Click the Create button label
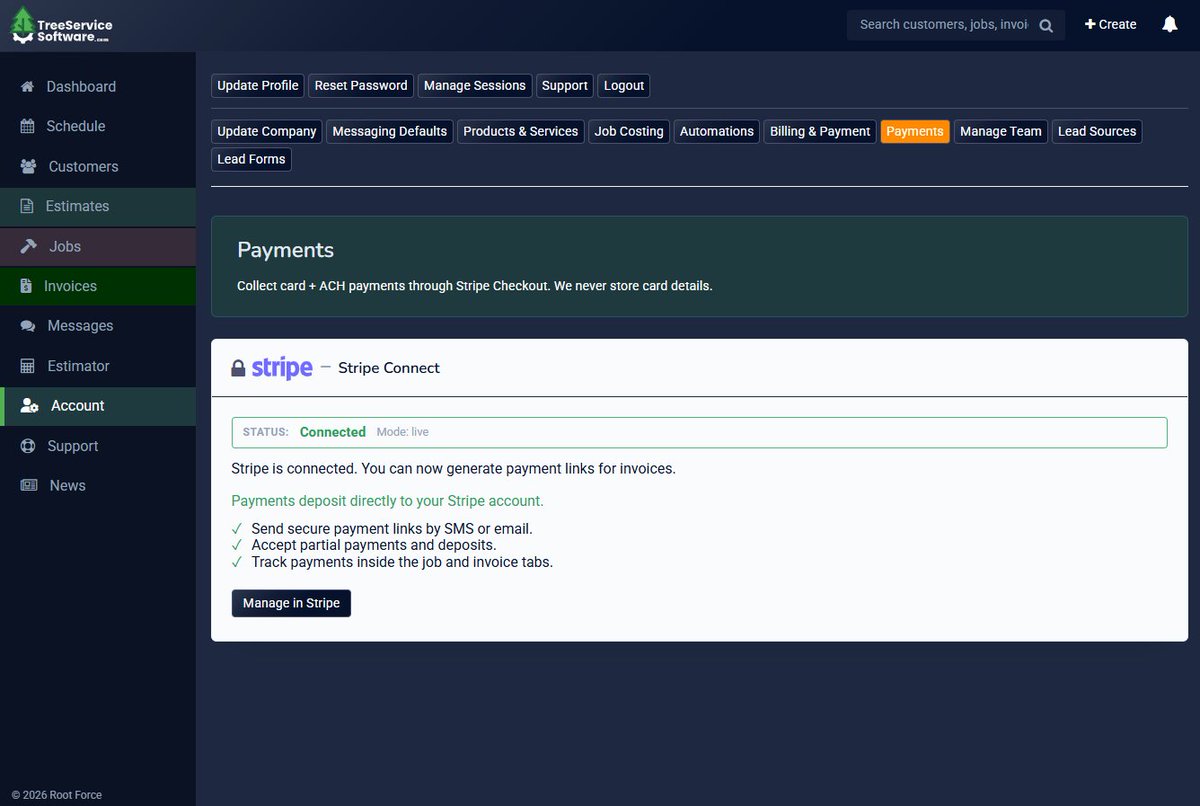The image size is (1200, 806). click(1118, 25)
